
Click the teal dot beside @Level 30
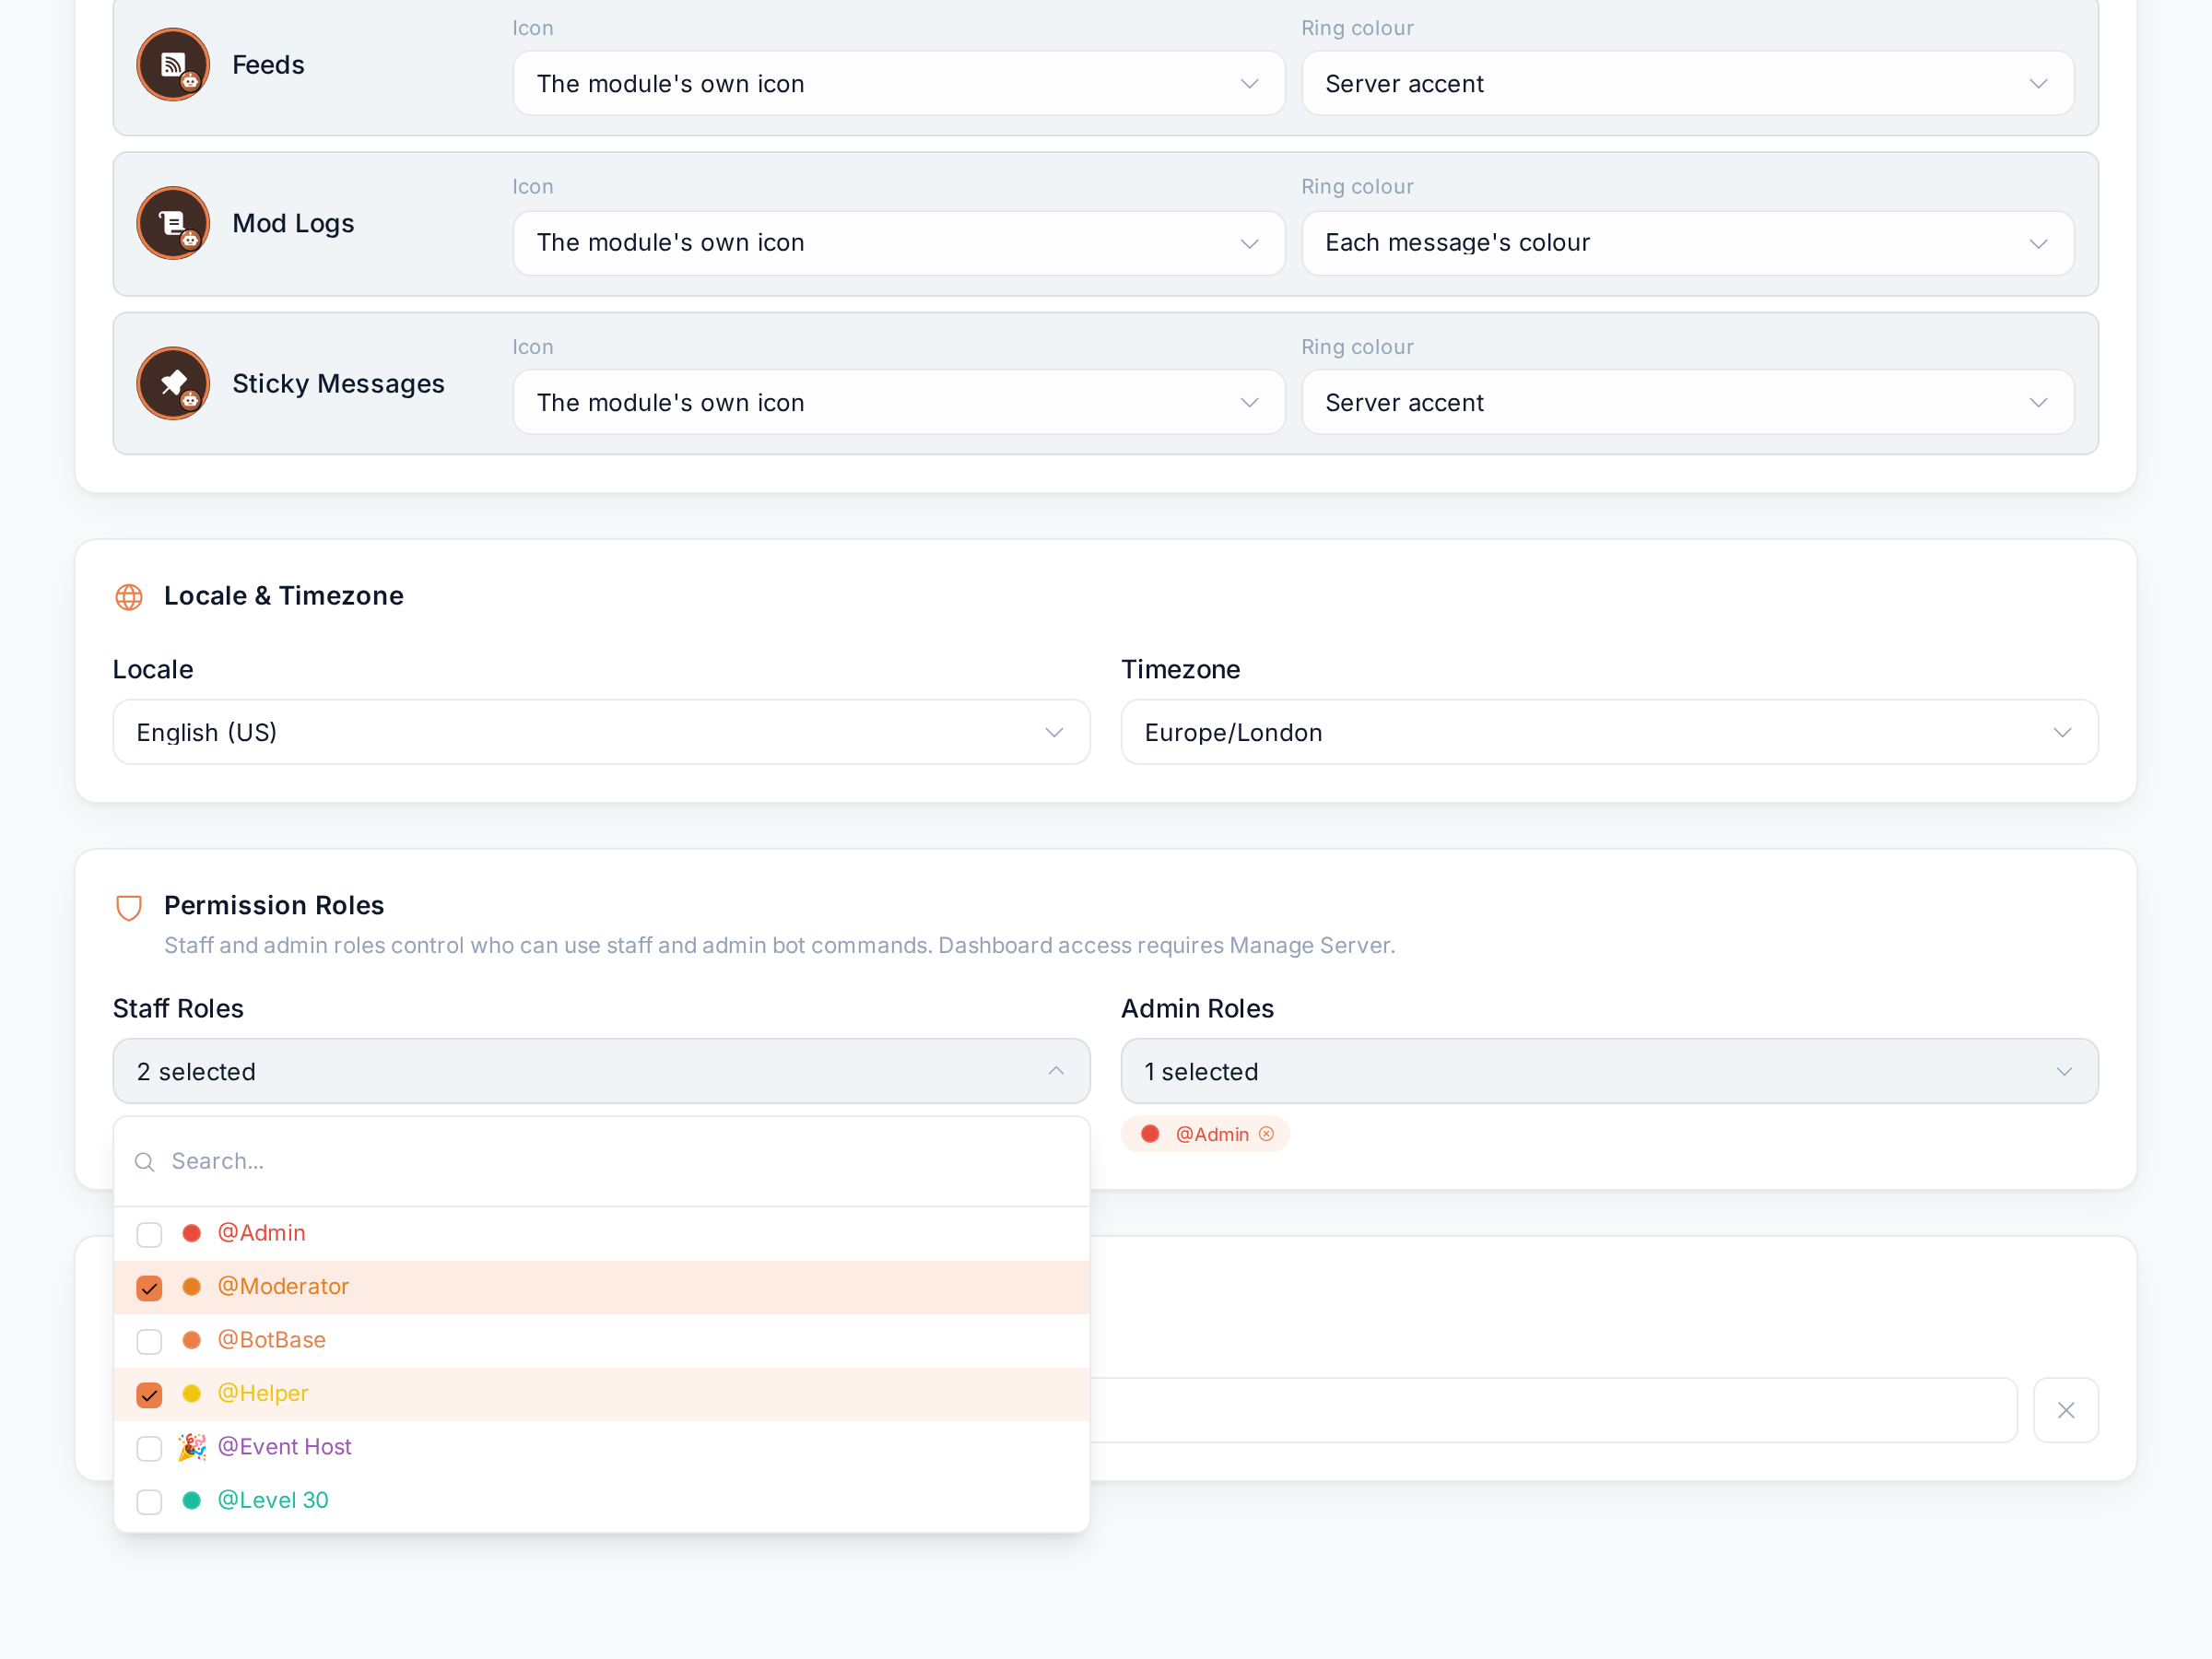point(192,1500)
